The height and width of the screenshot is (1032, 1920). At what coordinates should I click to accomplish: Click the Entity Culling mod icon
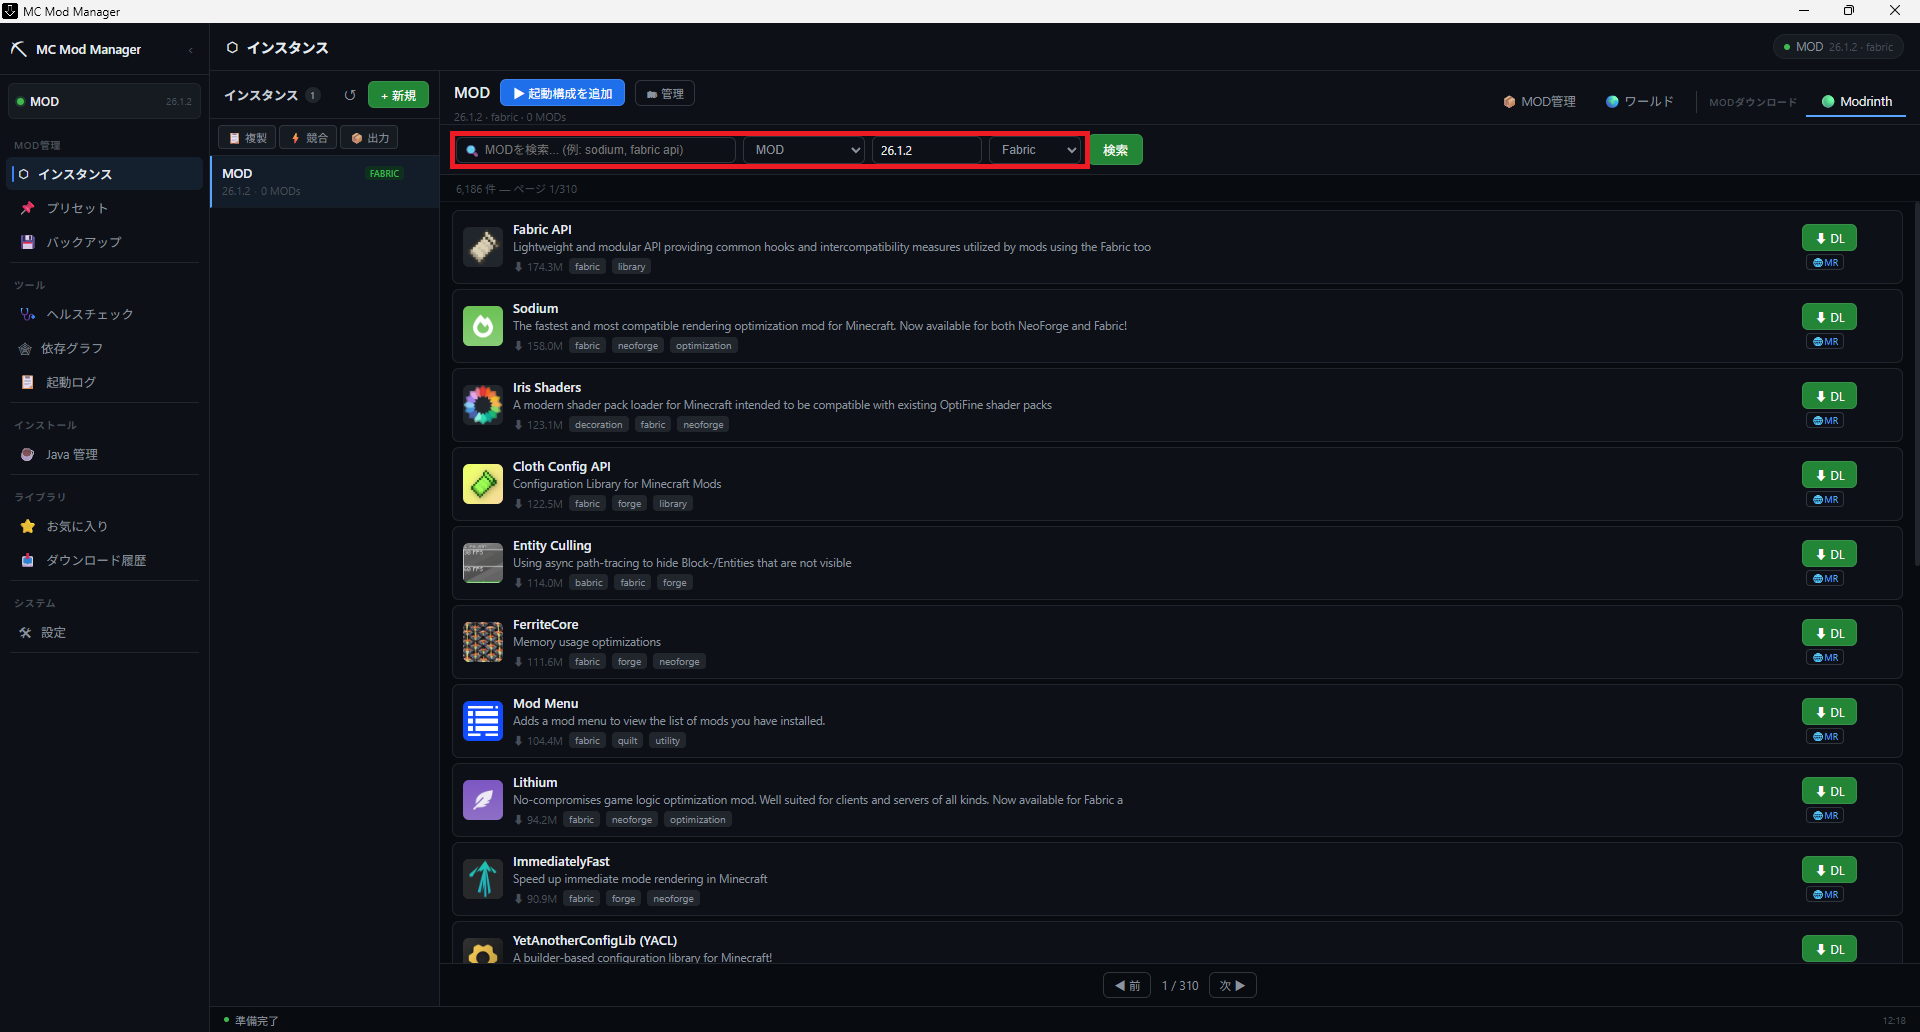483,563
